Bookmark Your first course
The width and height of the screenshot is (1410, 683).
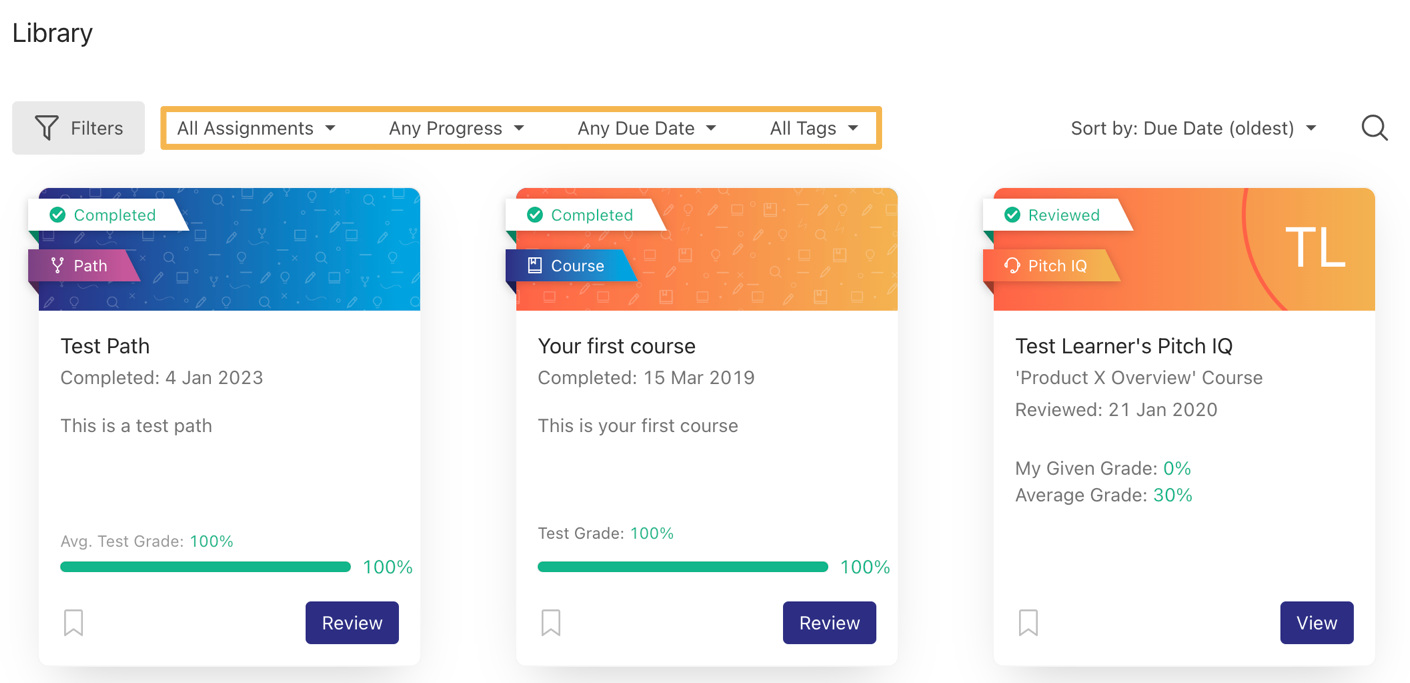click(551, 622)
